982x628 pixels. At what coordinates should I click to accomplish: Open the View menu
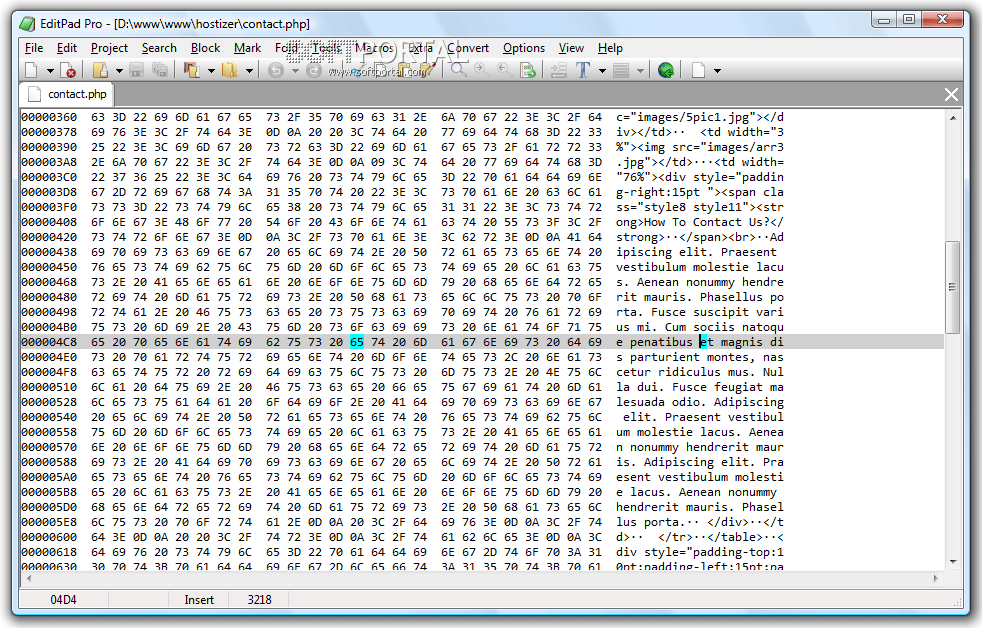571,48
